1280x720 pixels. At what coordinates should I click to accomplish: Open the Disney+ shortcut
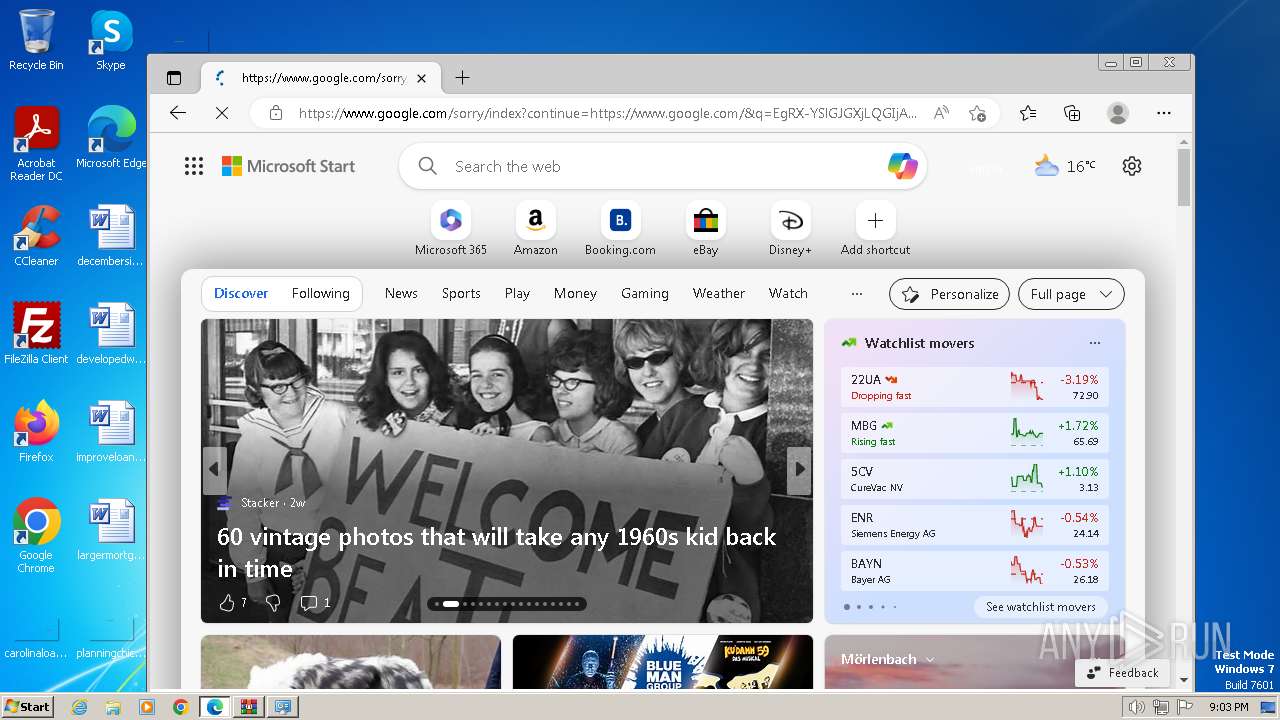(791, 229)
